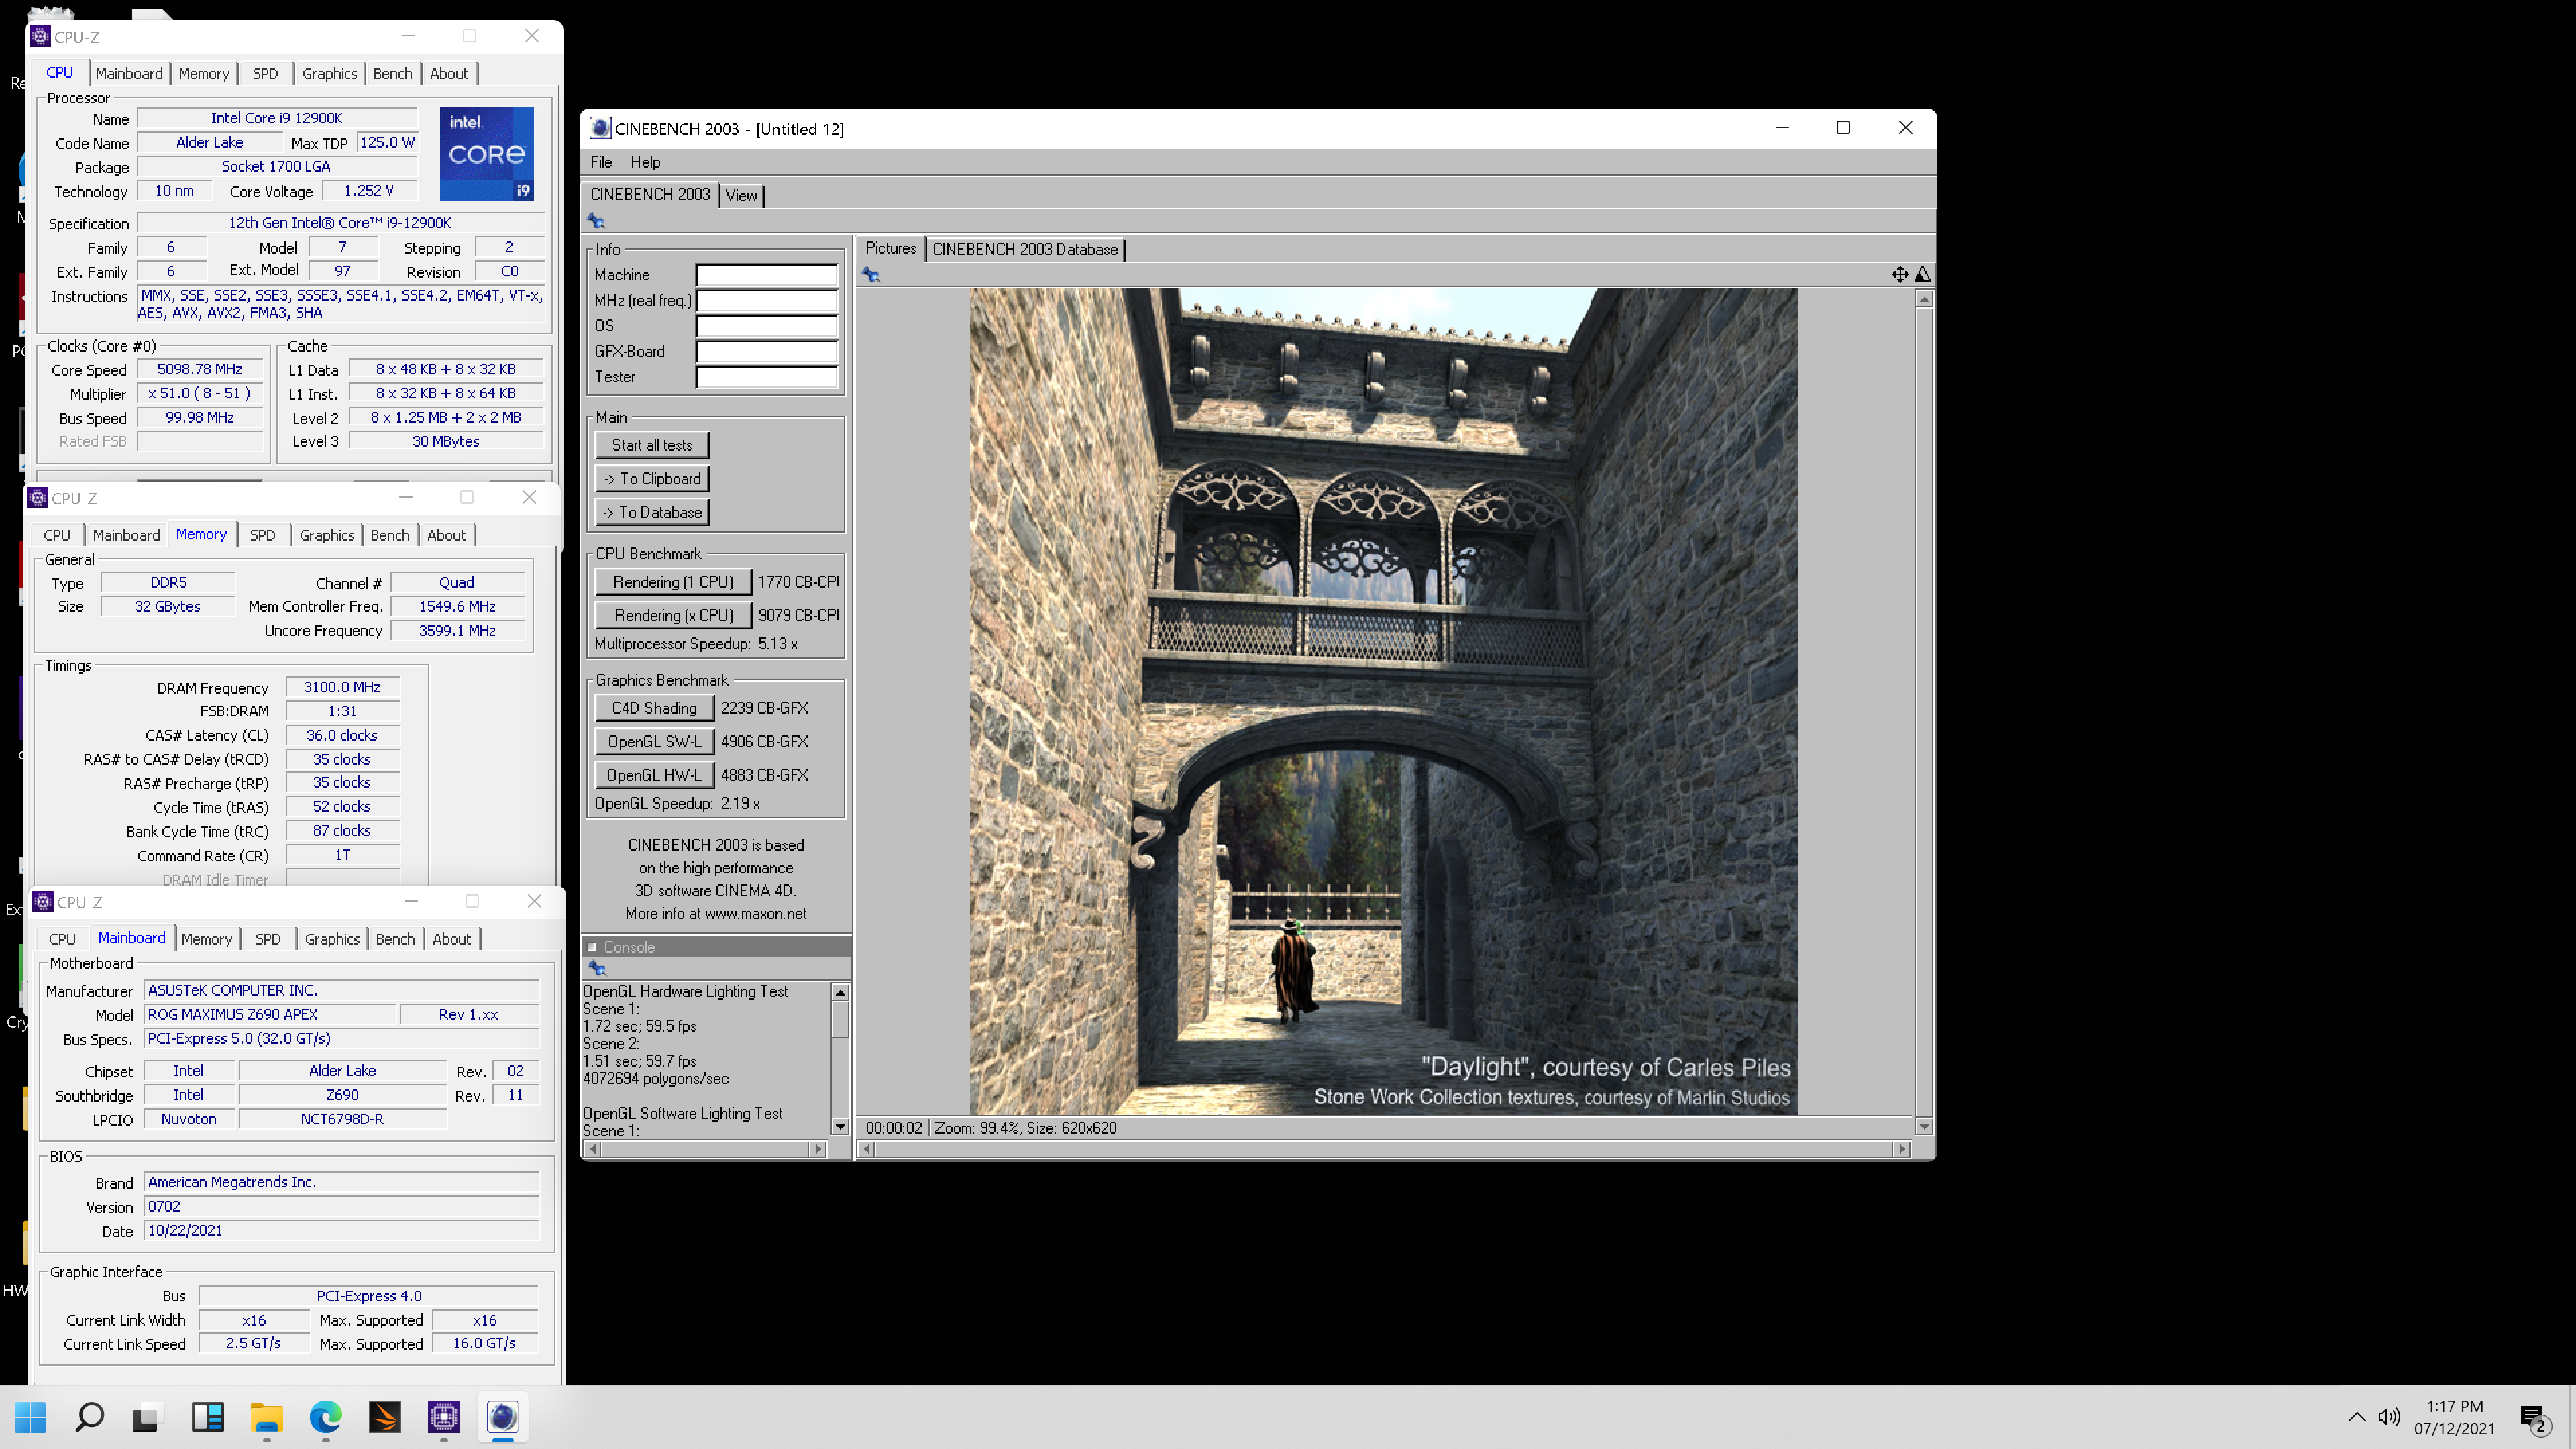Switch to View tab in CINEBENCH

coord(741,195)
